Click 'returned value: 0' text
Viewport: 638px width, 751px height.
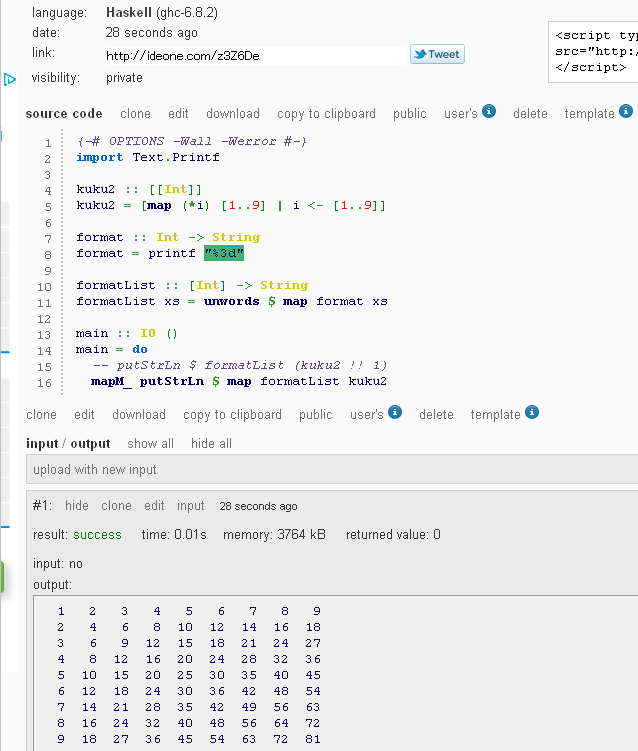point(393,535)
